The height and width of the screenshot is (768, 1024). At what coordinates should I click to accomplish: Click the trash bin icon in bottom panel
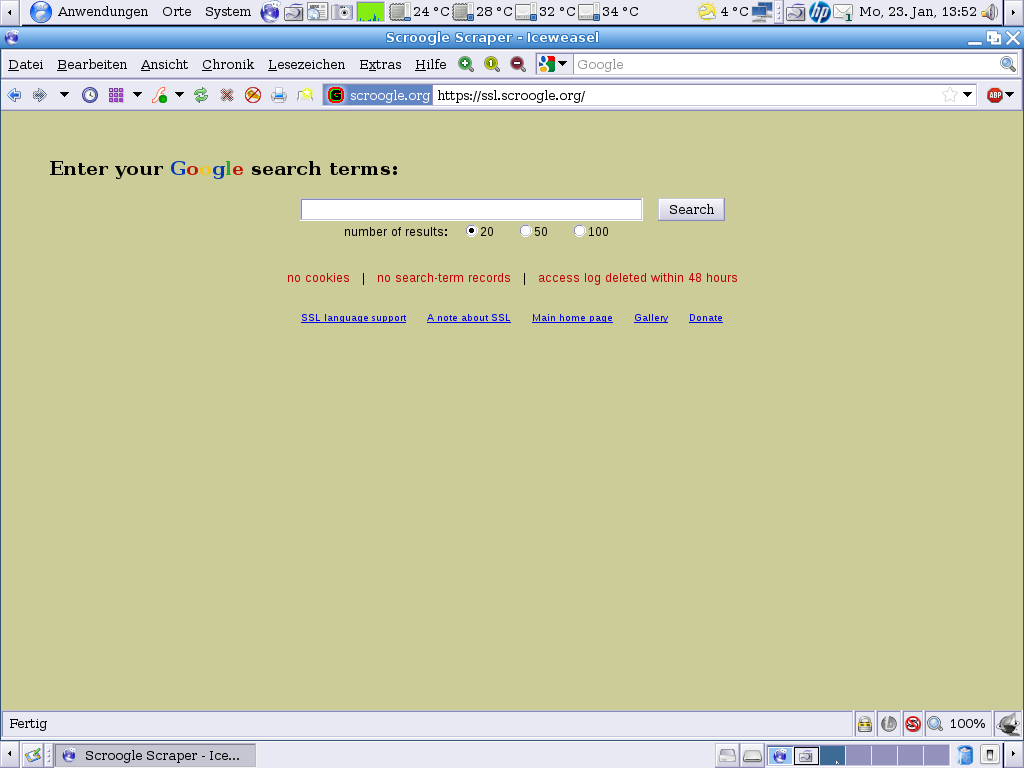pyautogui.click(x=965, y=756)
